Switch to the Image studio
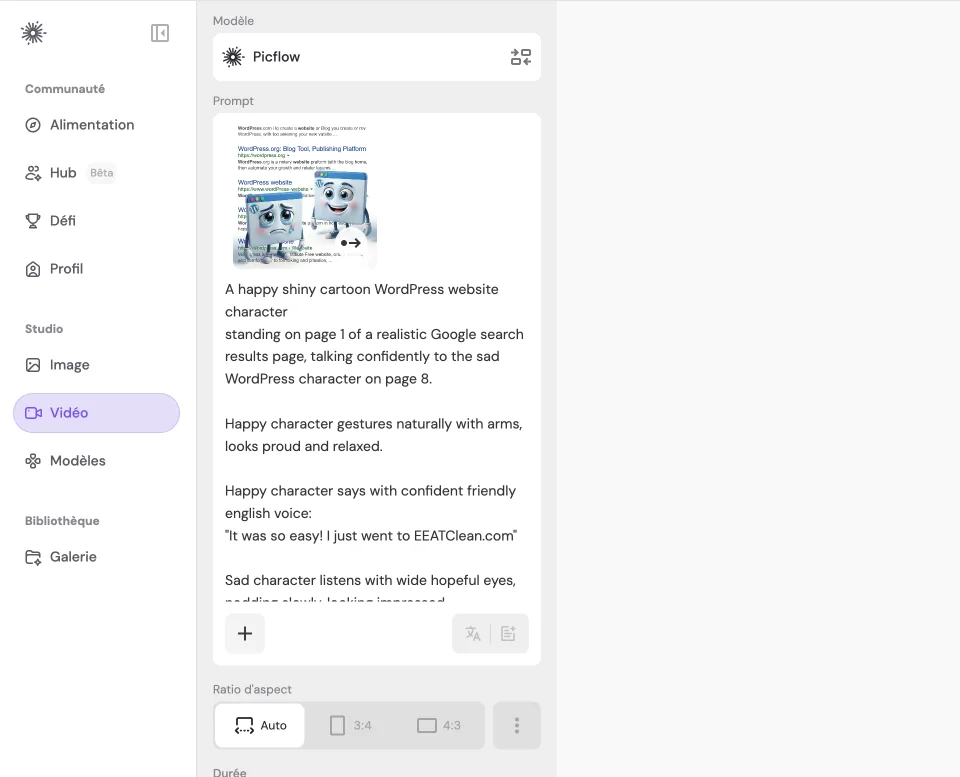The width and height of the screenshot is (960, 777). pyautogui.click(x=69, y=365)
